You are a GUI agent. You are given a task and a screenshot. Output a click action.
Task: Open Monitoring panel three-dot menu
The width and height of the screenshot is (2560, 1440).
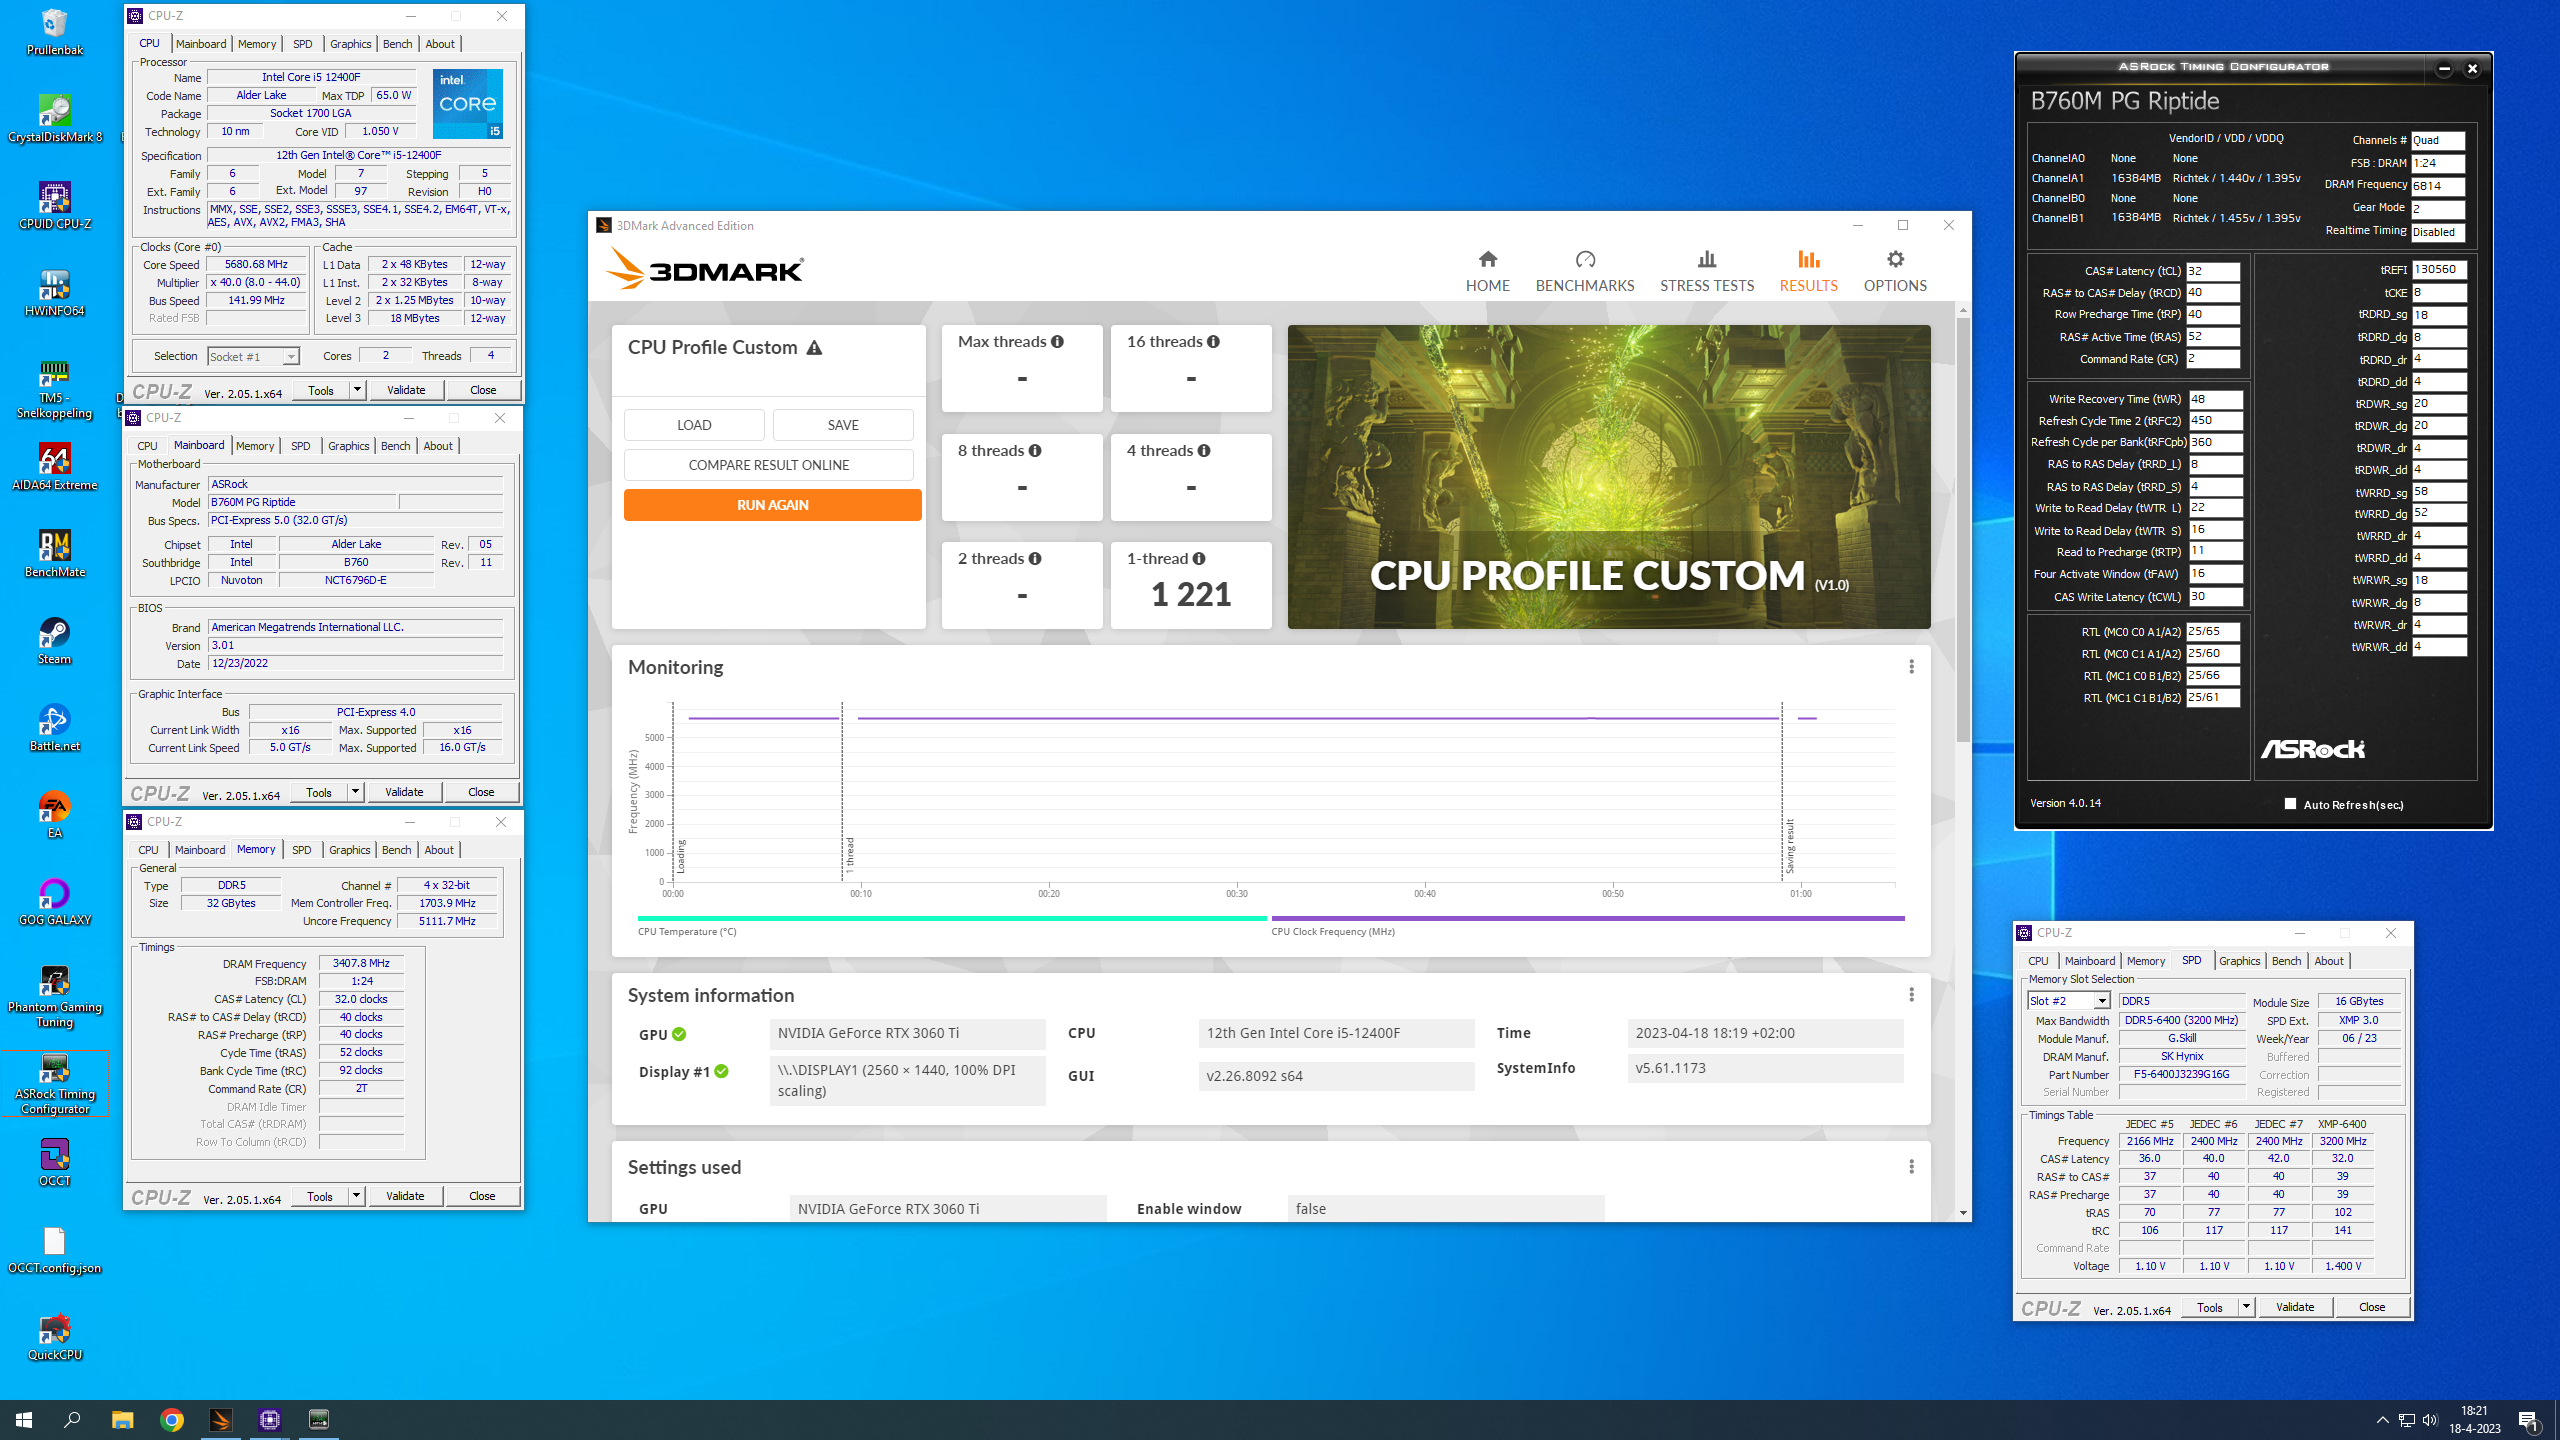[x=1911, y=666]
